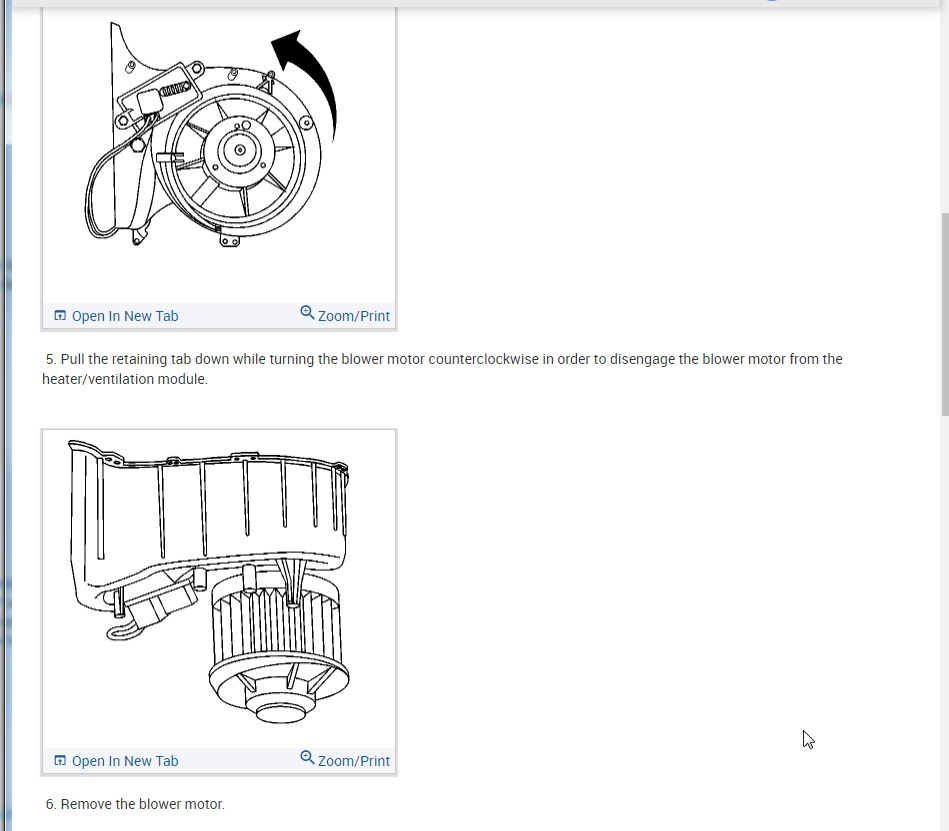The height and width of the screenshot is (831, 949).
Task: Click the magnifier icon under the top diagram
Action: (307, 312)
